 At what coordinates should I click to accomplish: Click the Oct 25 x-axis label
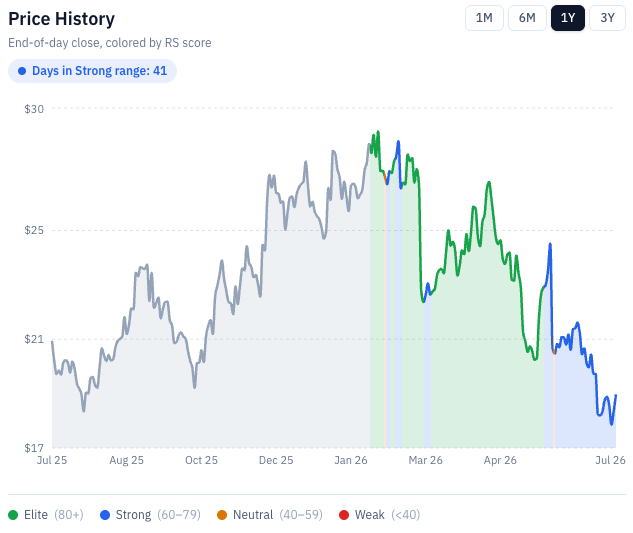tap(201, 460)
